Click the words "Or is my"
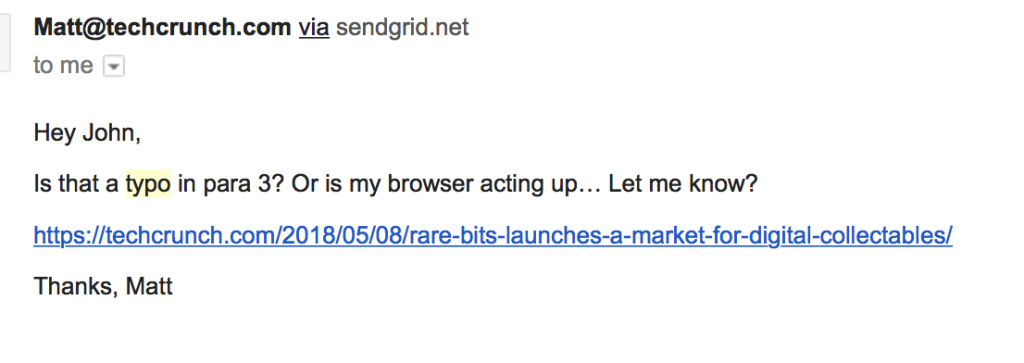Image resolution: width=1024 pixels, height=363 pixels. tap(336, 185)
